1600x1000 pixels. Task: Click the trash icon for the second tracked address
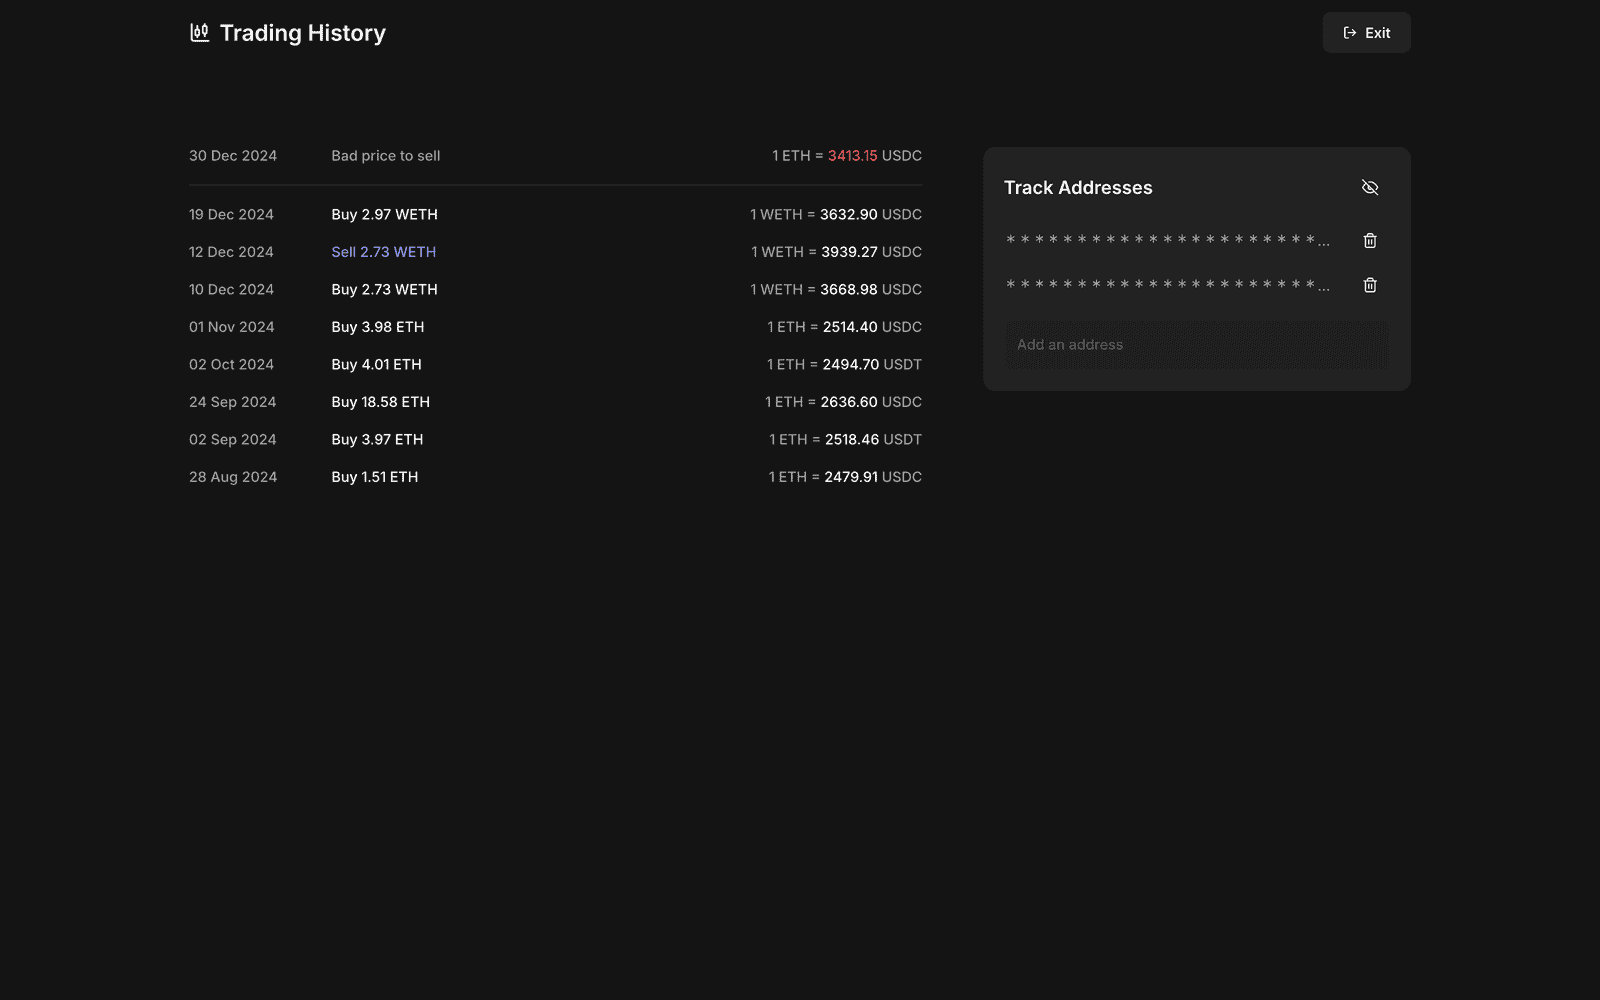click(x=1369, y=285)
